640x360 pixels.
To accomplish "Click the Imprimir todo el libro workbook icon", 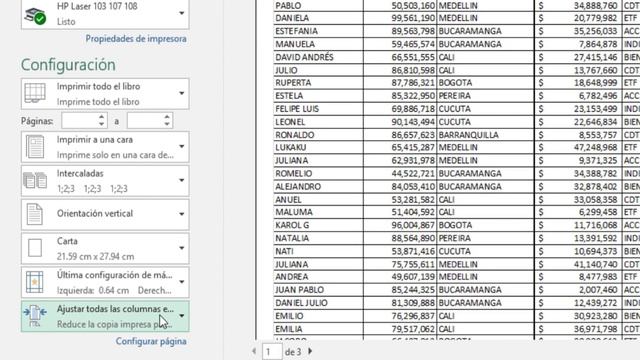I will point(35,93).
